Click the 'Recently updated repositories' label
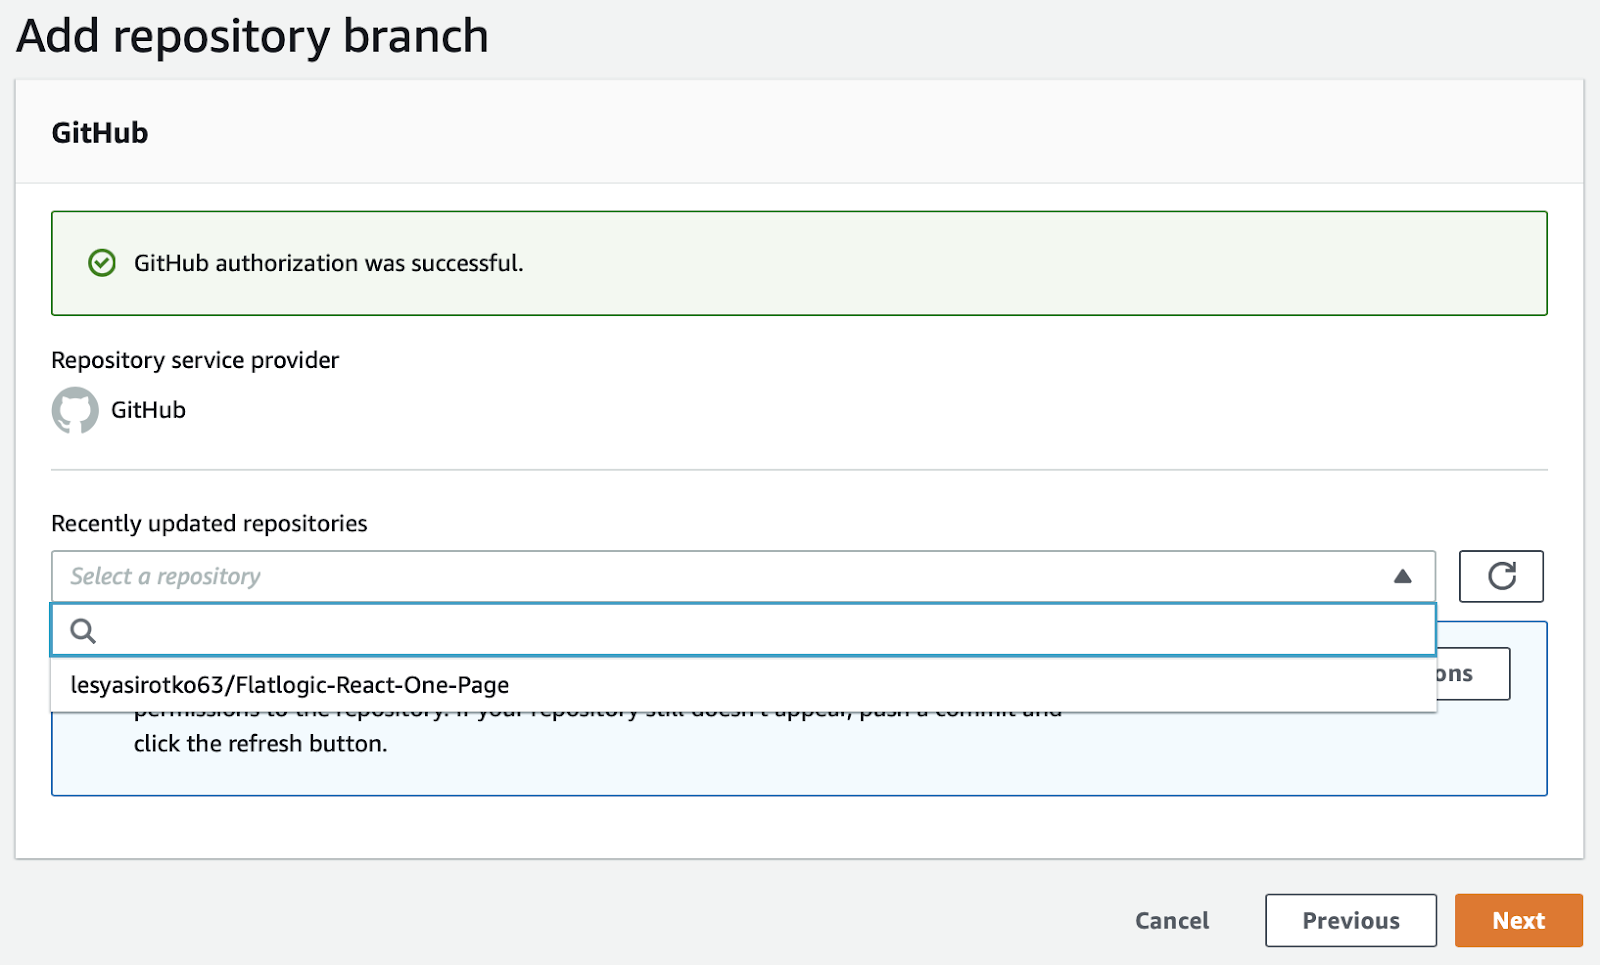The height and width of the screenshot is (965, 1600). (x=209, y=523)
